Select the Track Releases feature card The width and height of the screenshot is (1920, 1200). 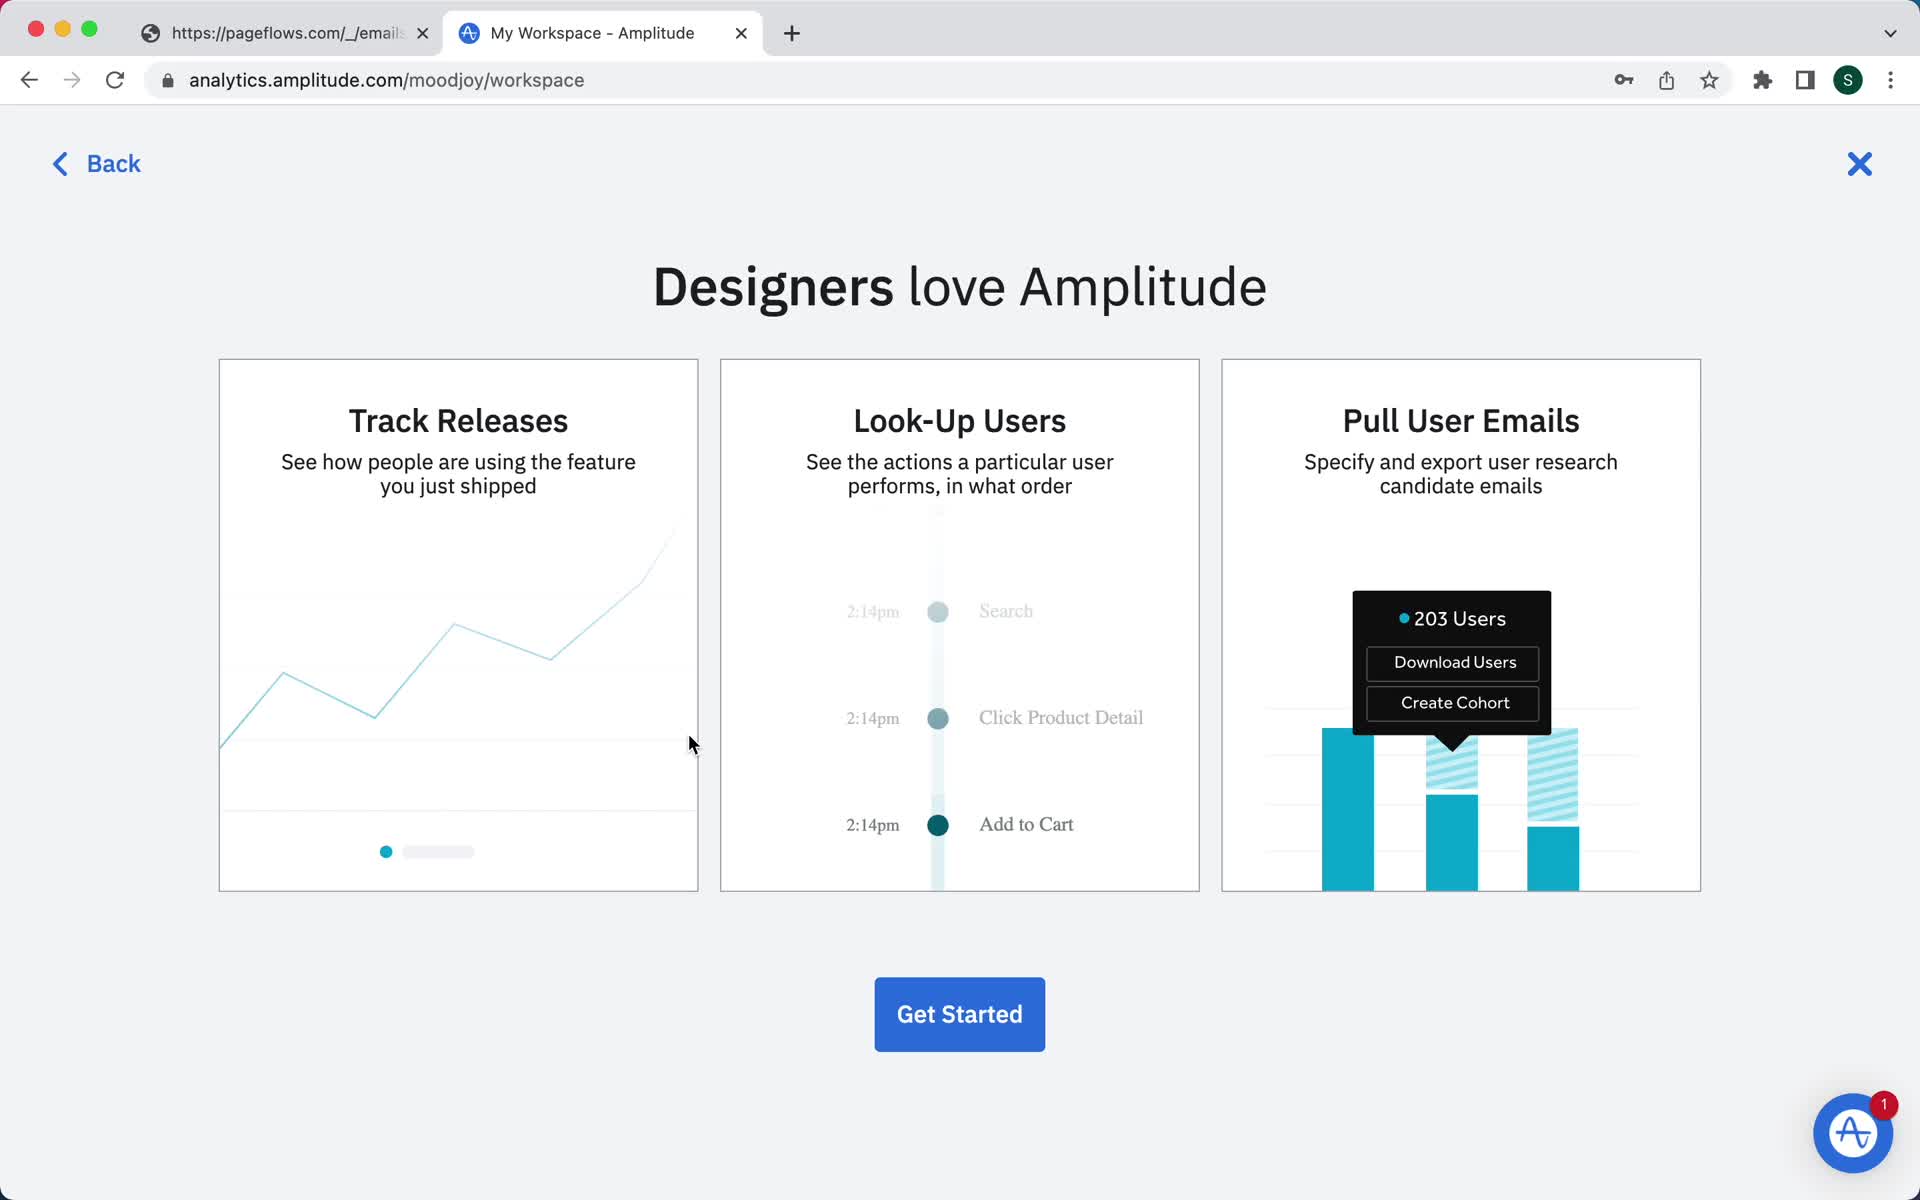click(458, 624)
